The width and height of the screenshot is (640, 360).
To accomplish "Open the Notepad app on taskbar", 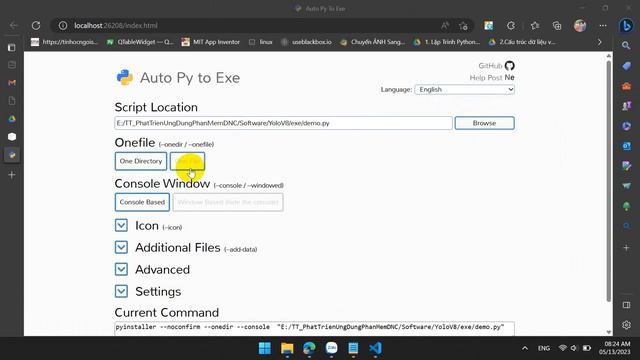I will [x=353, y=348].
